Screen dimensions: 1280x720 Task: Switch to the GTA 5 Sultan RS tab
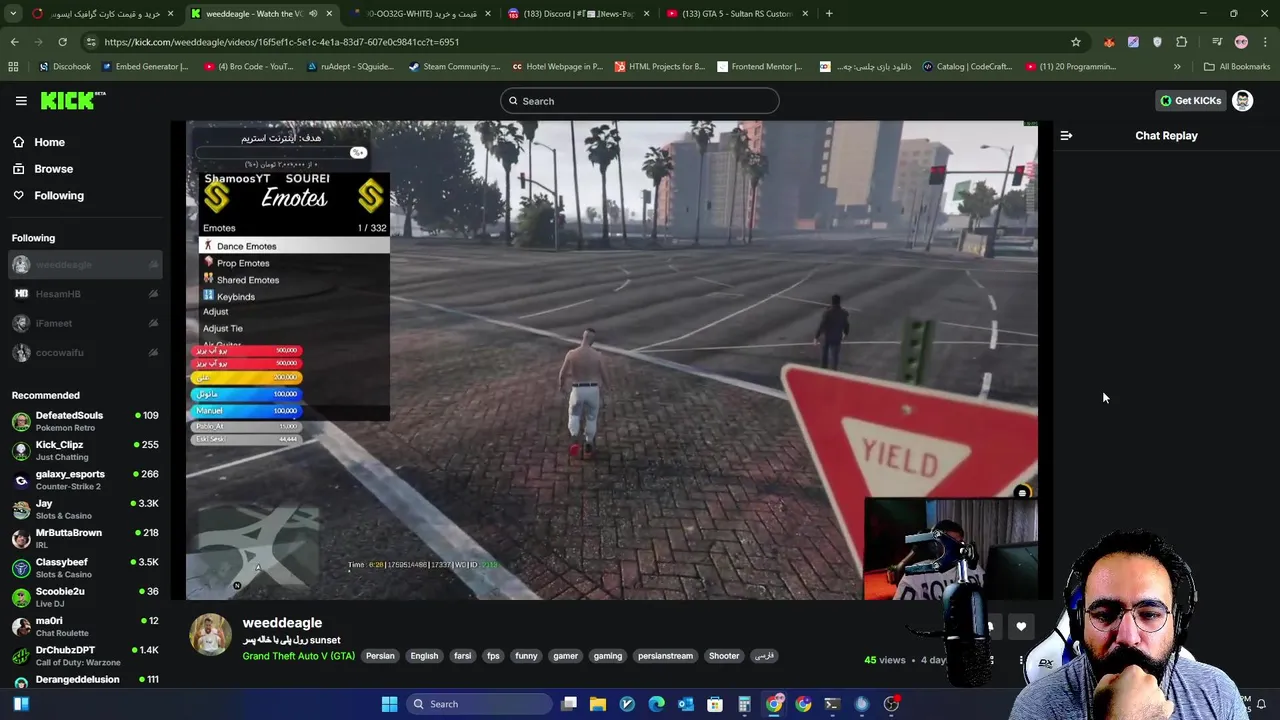(x=738, y=14)
